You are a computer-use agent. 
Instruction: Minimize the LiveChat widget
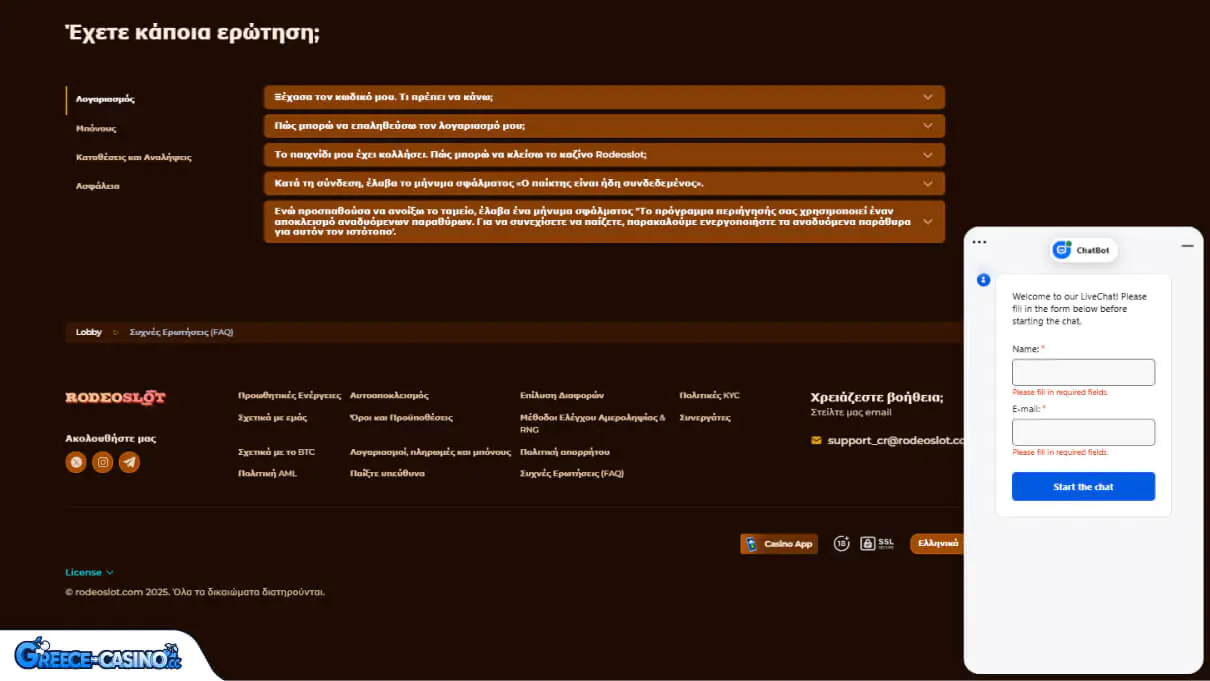point(1187,245)
